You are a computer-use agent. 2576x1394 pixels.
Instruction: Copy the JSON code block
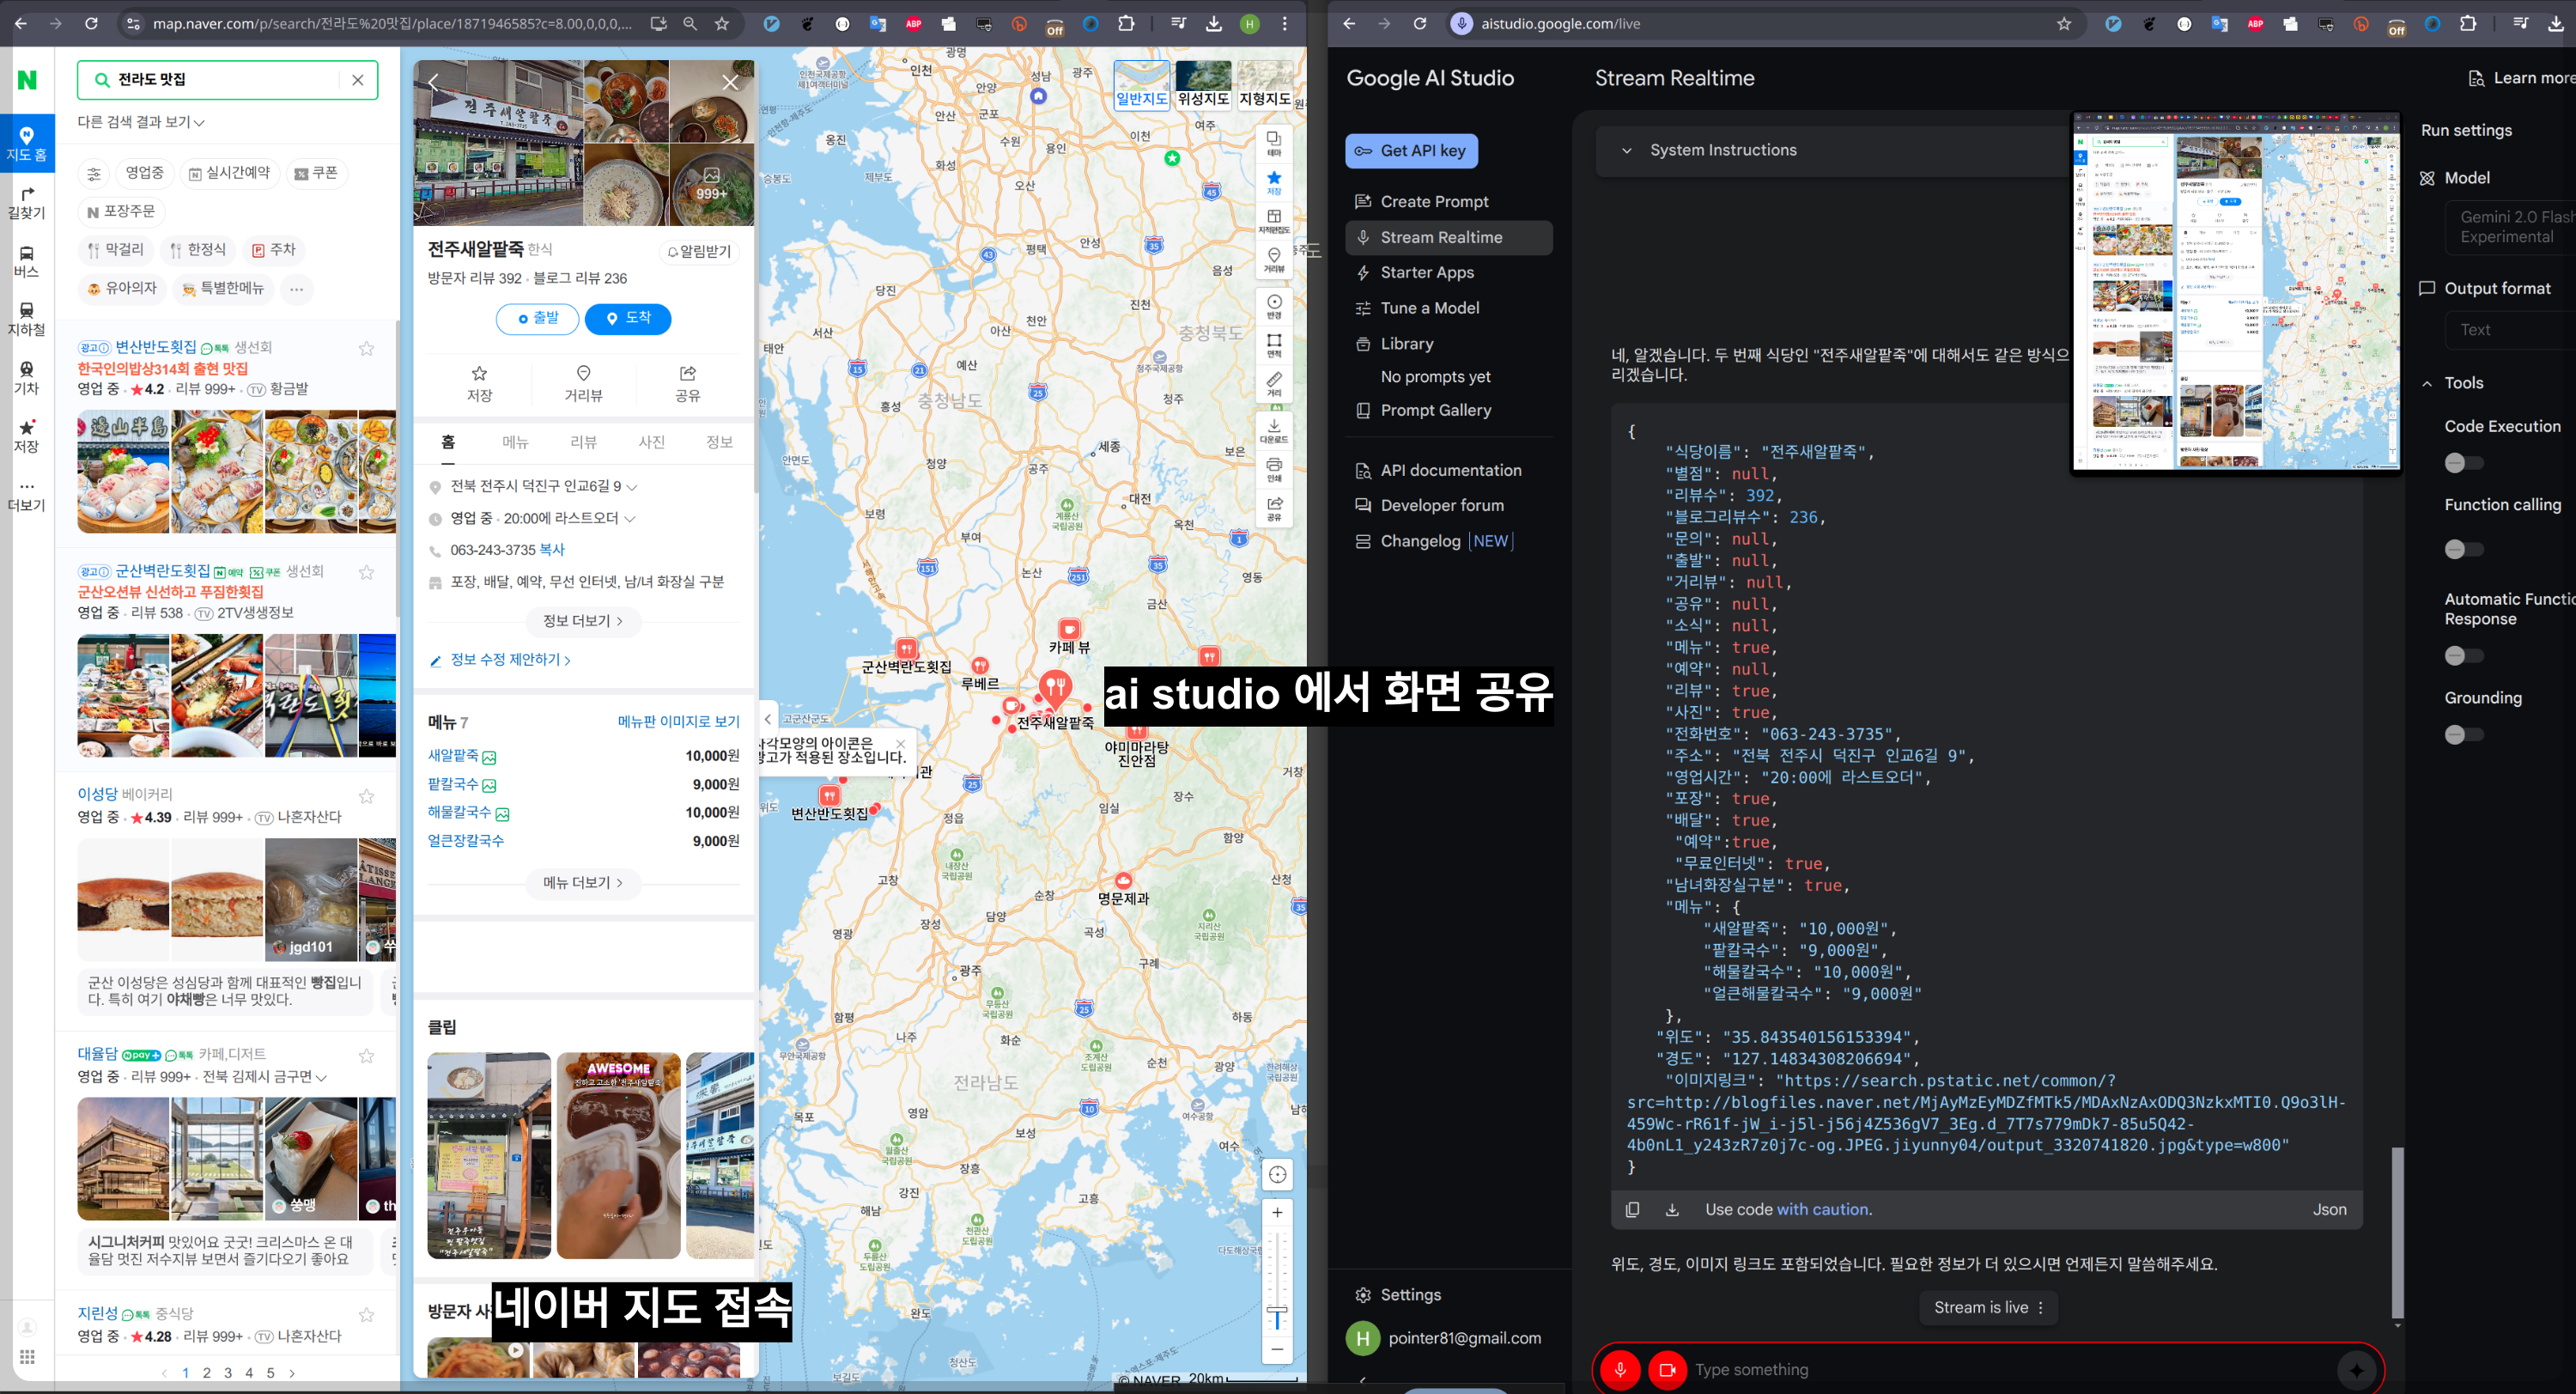(1632, 1209)
